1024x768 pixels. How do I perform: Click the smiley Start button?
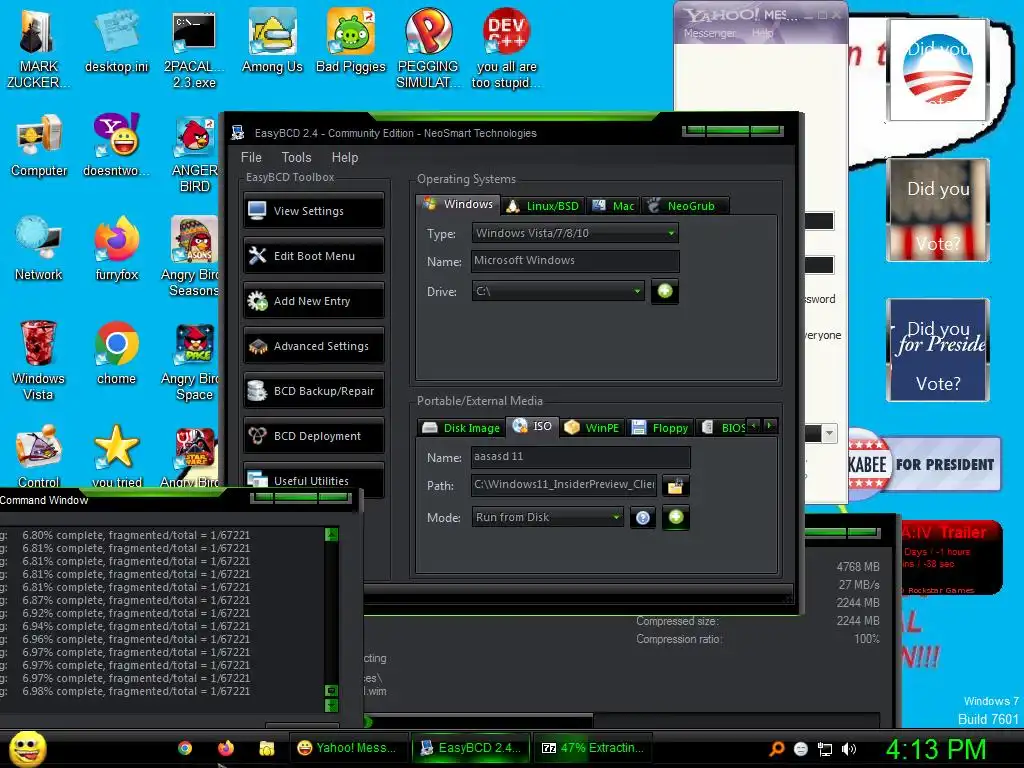(27, 748)
